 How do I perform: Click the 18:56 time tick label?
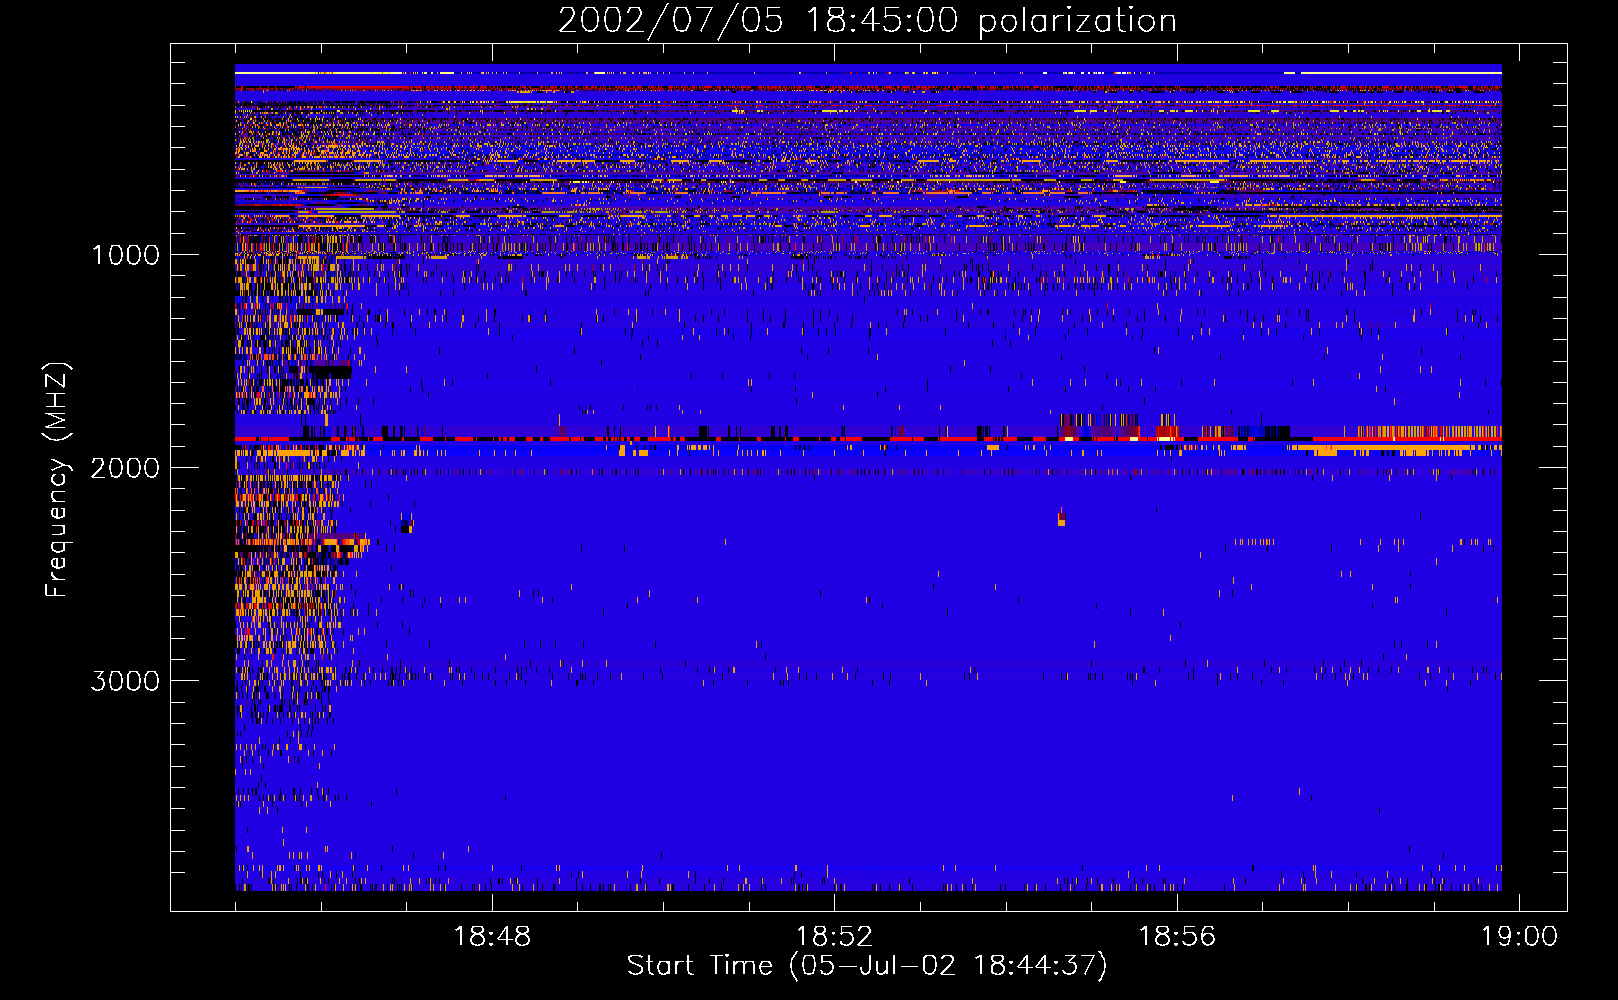point(1177,937)
